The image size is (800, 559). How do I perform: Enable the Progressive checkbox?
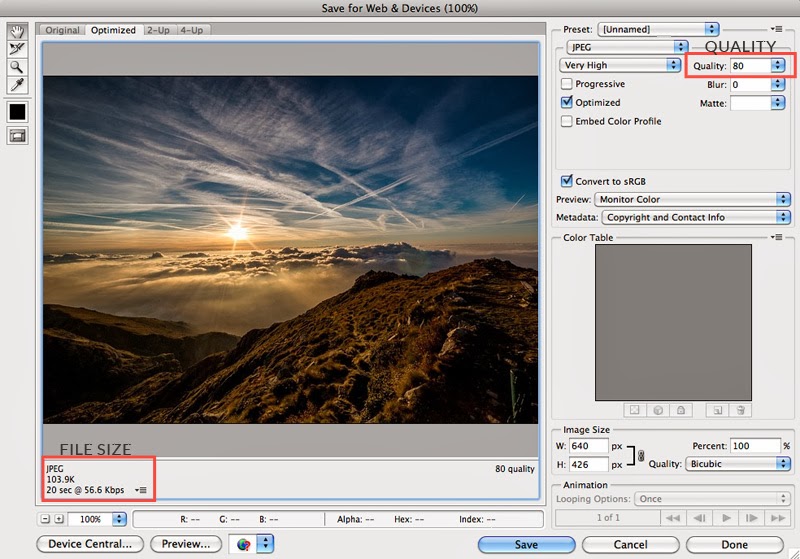567,84
